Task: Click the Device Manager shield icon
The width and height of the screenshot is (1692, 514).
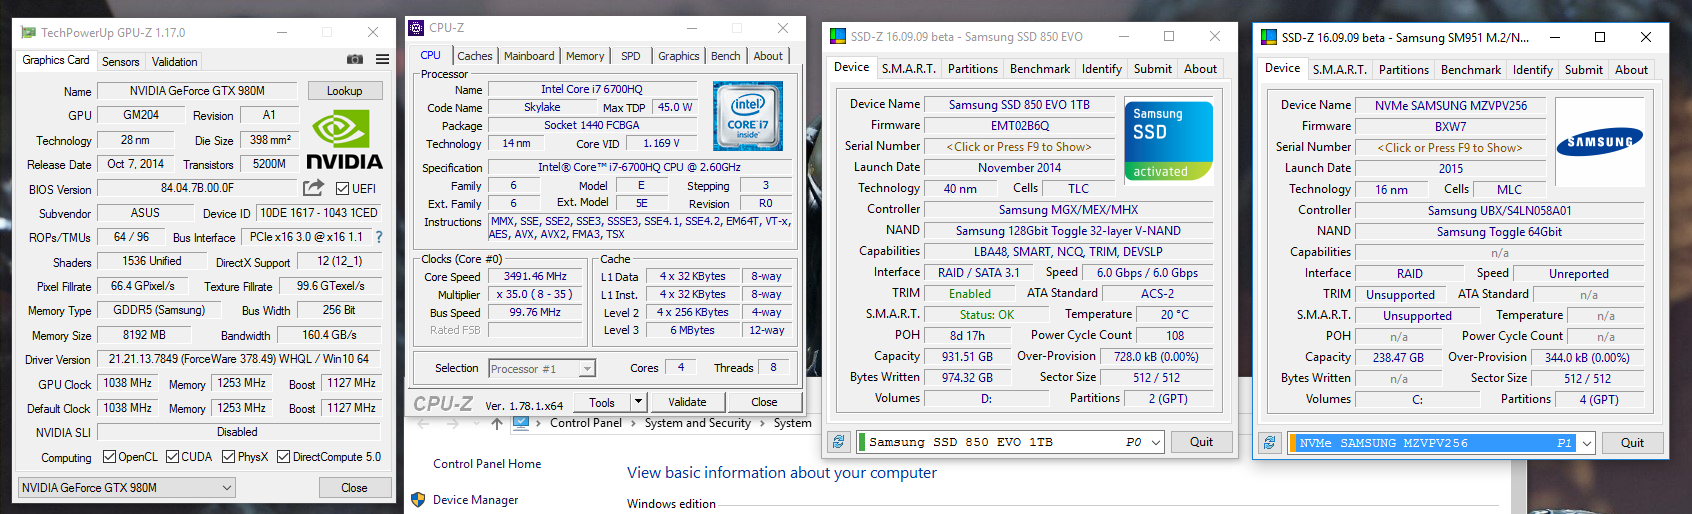Action: point(418,499)
